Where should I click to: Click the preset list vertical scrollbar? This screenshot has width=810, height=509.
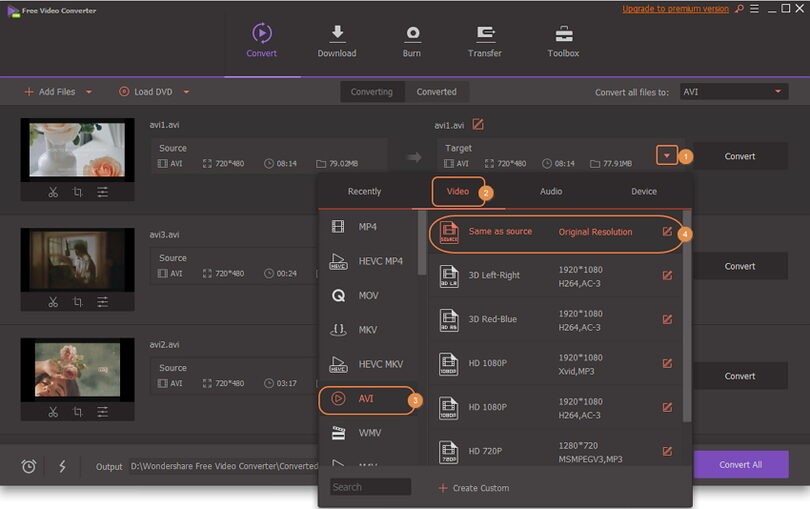coord(687,316)
